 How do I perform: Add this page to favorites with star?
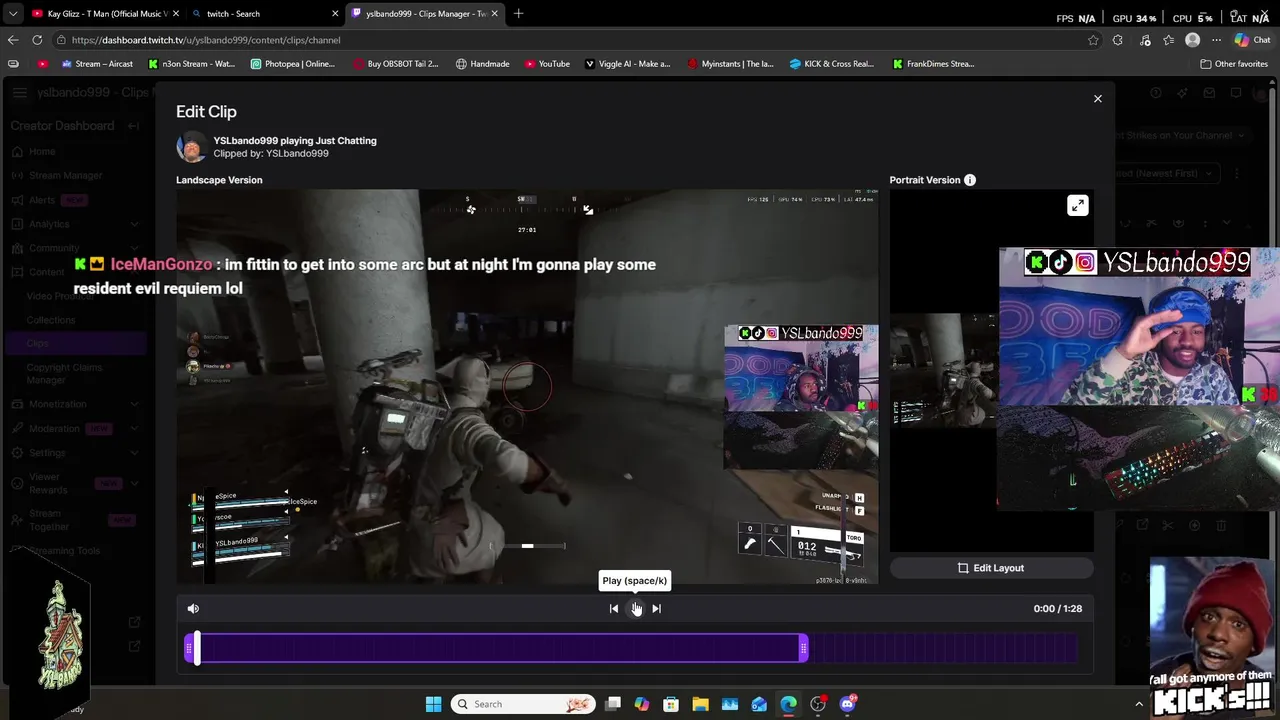pos(1093,40)
